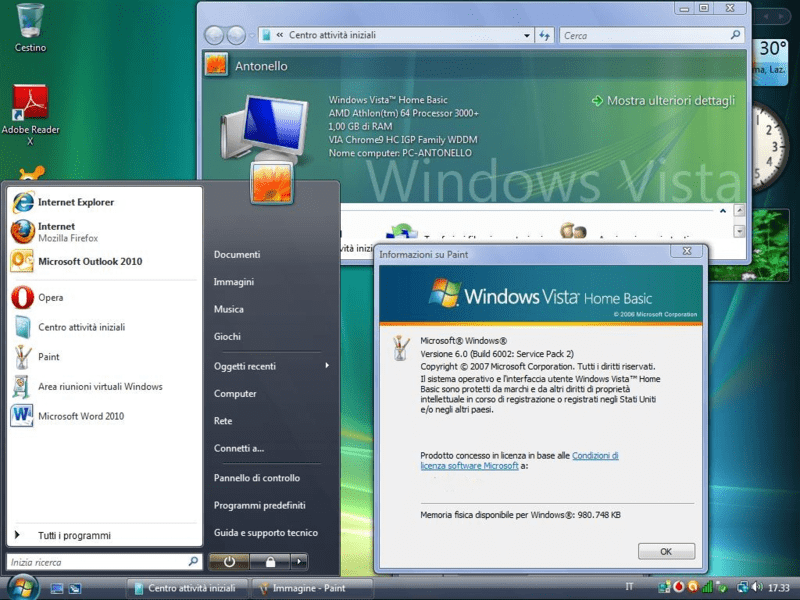
Task: Open Condizioni di licenza software Microsoft link
Action: click(519, 460)
